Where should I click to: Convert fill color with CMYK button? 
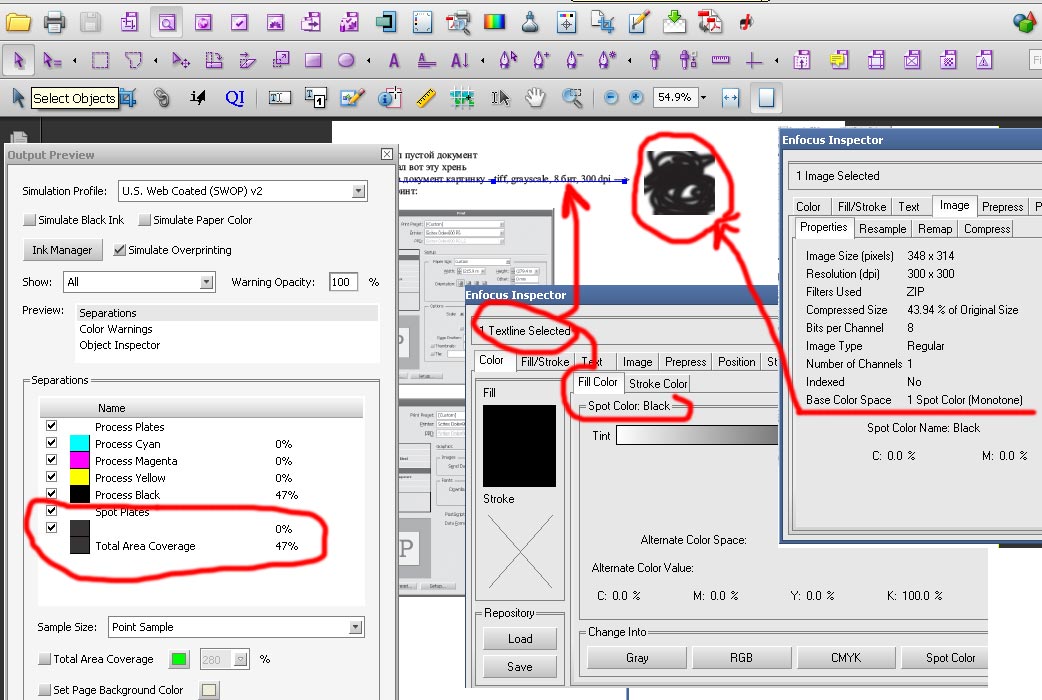[846, 657]
